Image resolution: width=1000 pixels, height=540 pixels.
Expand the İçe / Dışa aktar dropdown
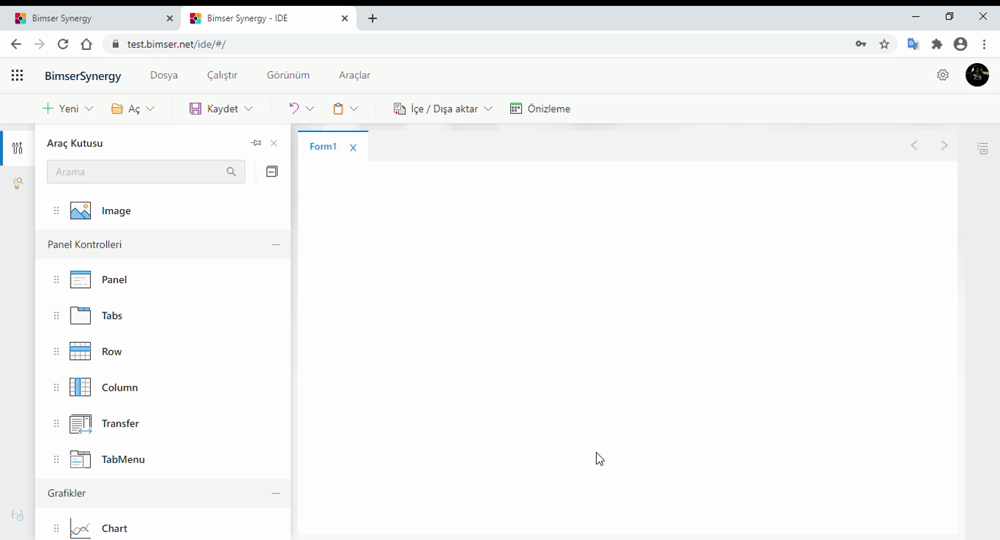(x=488, y=109)
